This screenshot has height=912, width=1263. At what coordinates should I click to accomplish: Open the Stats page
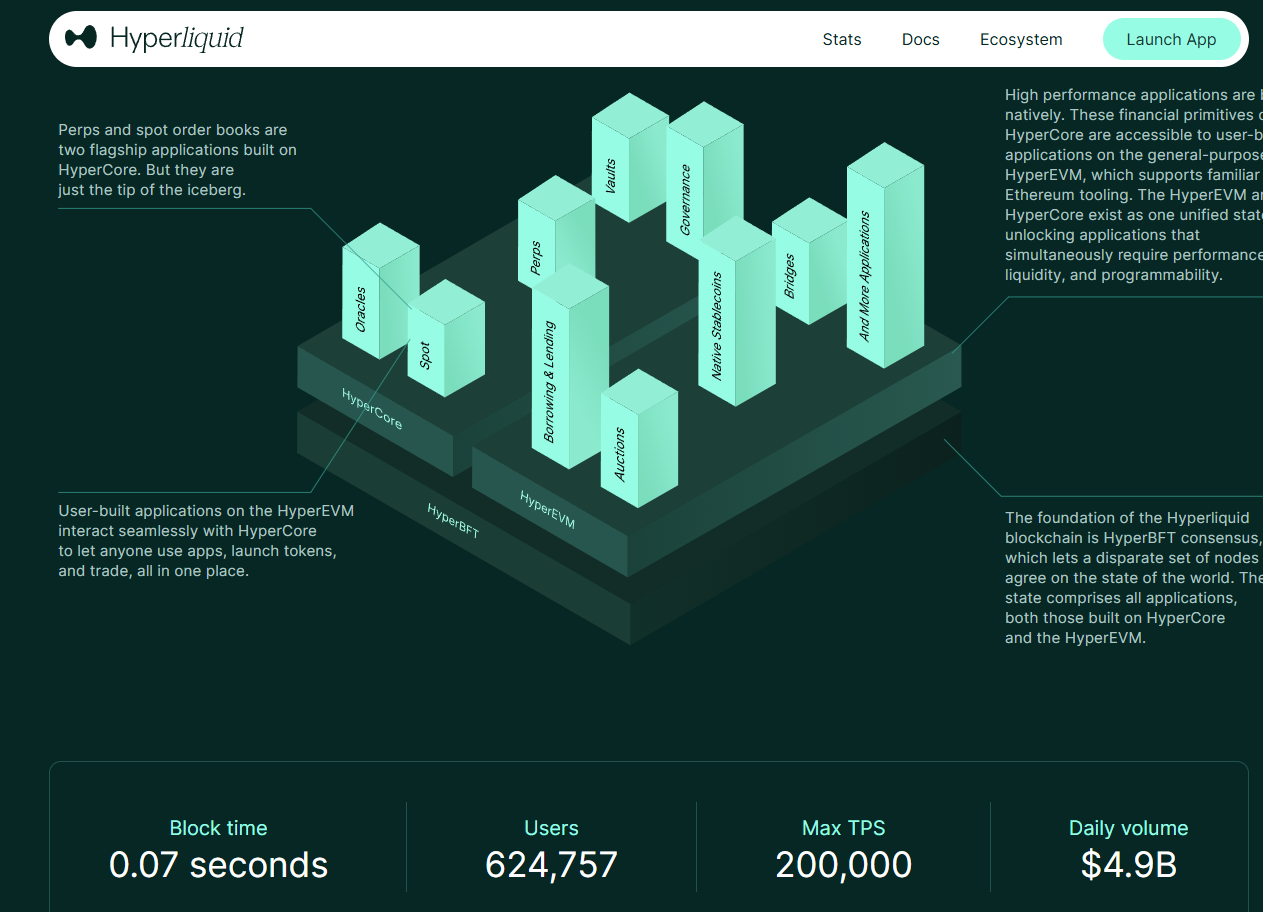[841, 40]
